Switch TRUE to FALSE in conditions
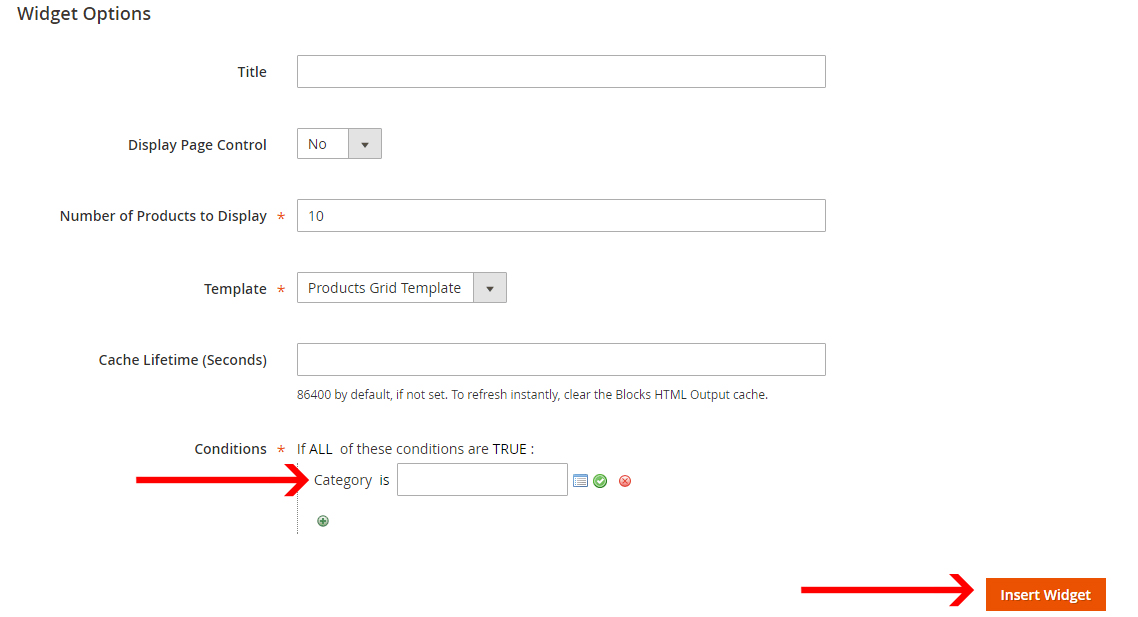 (514, 448)
